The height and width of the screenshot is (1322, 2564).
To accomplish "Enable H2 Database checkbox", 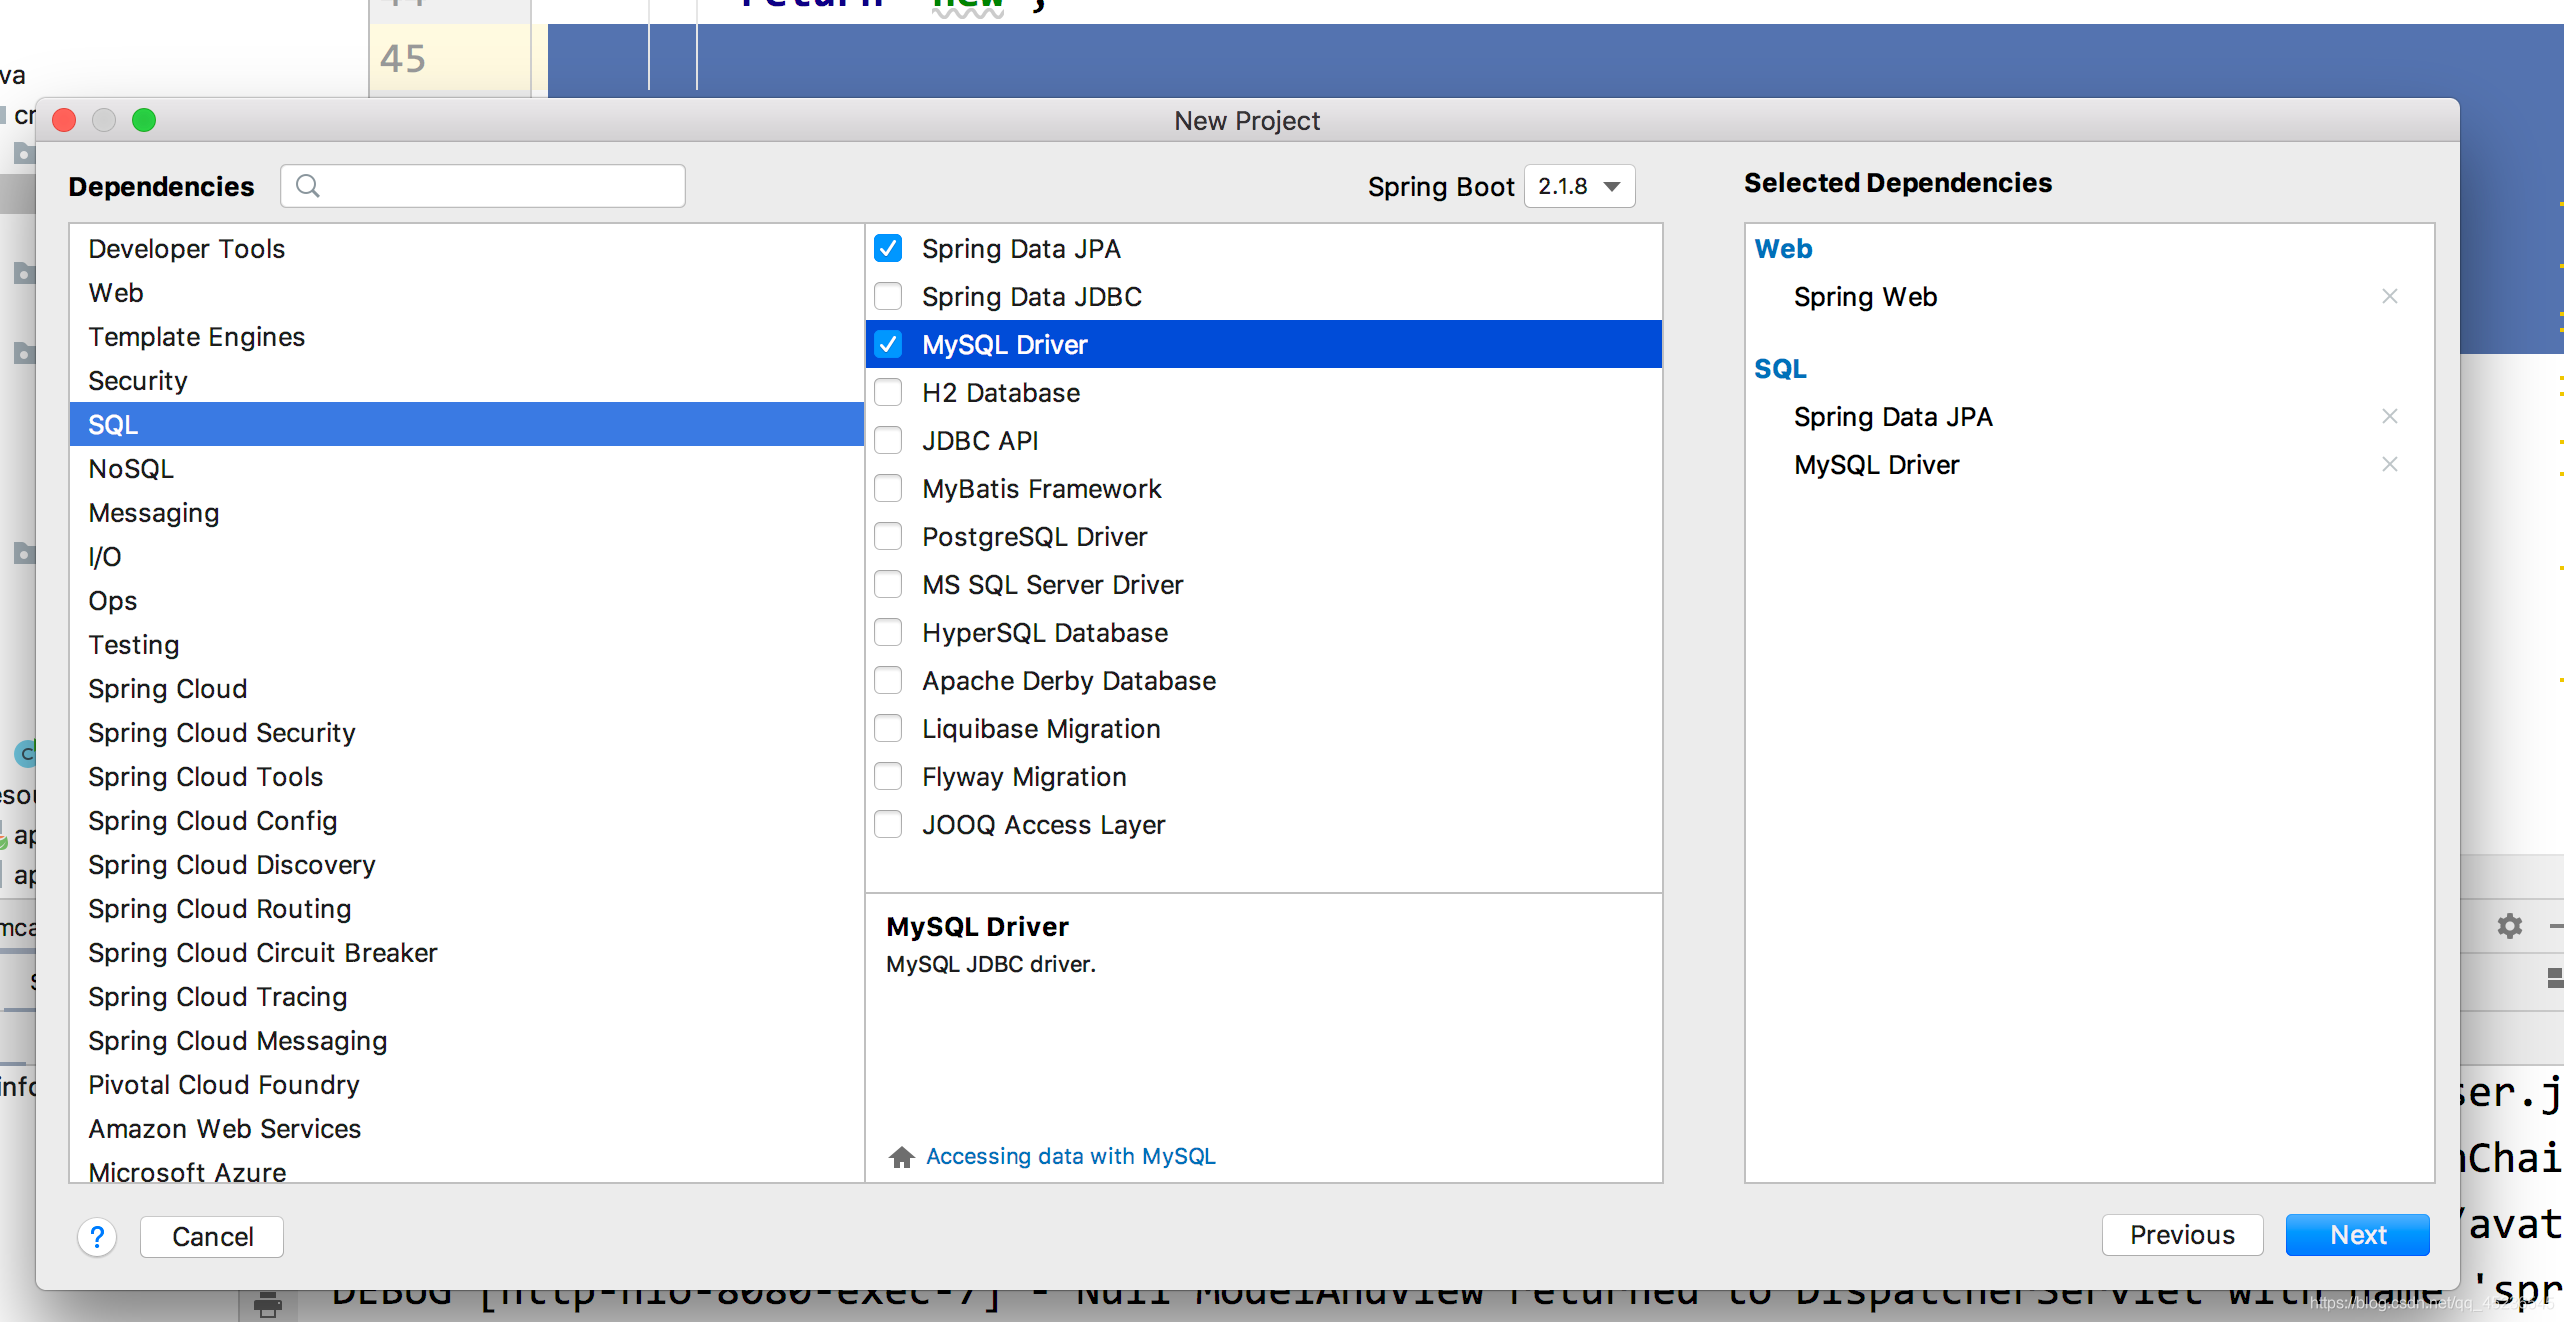I will click(888, 392).
